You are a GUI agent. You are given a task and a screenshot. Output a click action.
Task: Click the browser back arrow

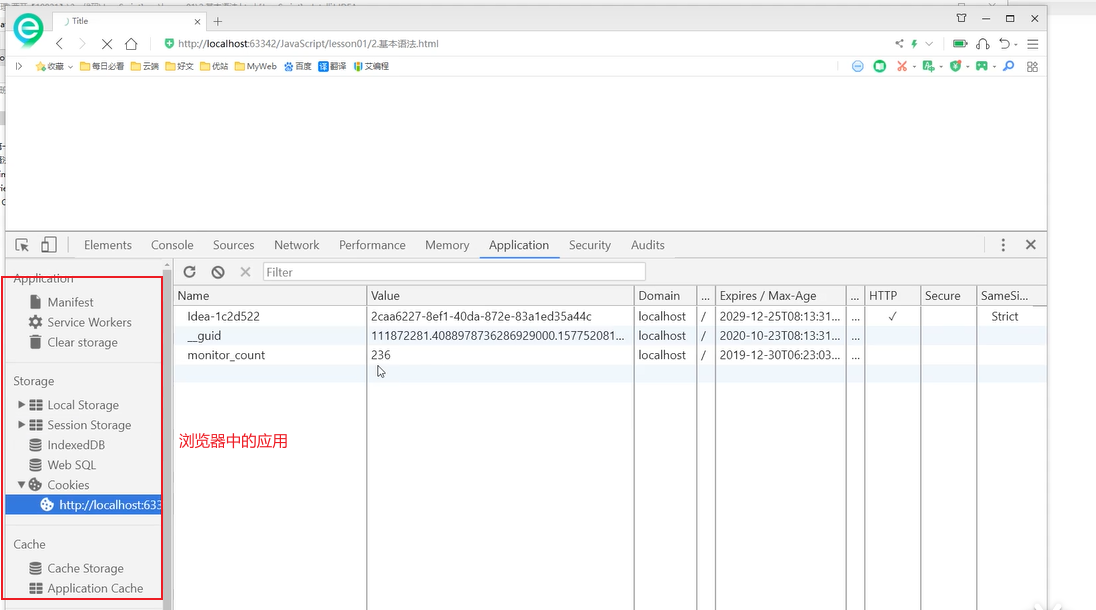[x=59, y=43]
